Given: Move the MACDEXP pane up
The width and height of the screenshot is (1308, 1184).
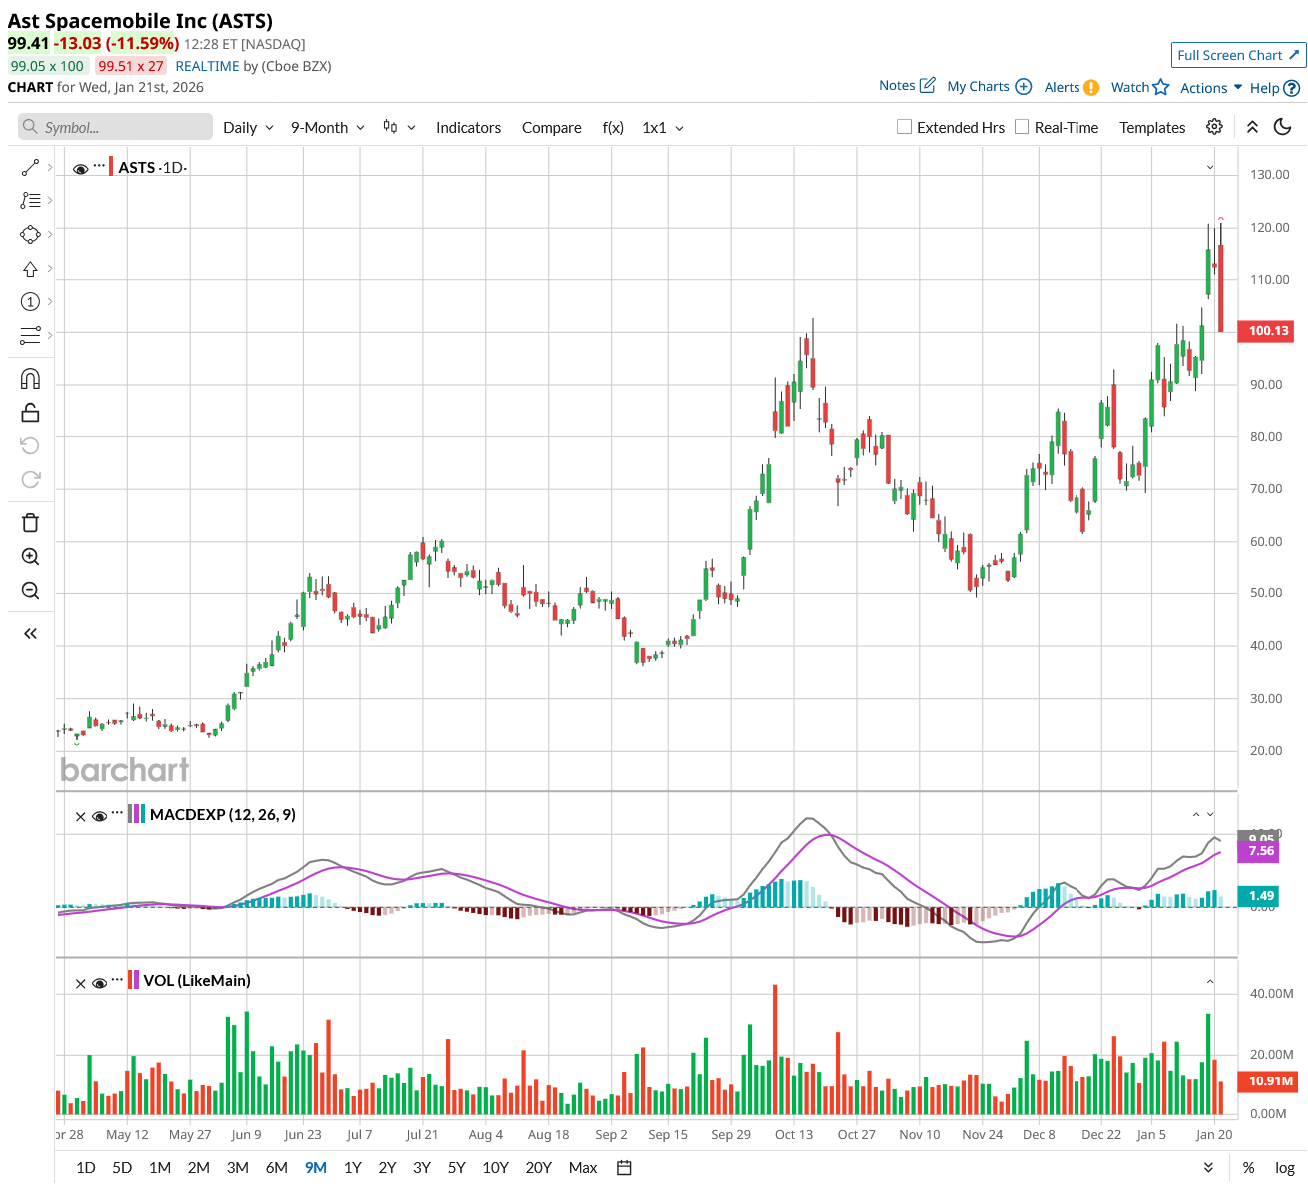Looking at the screenshot, I should [x=1196, y=815].
